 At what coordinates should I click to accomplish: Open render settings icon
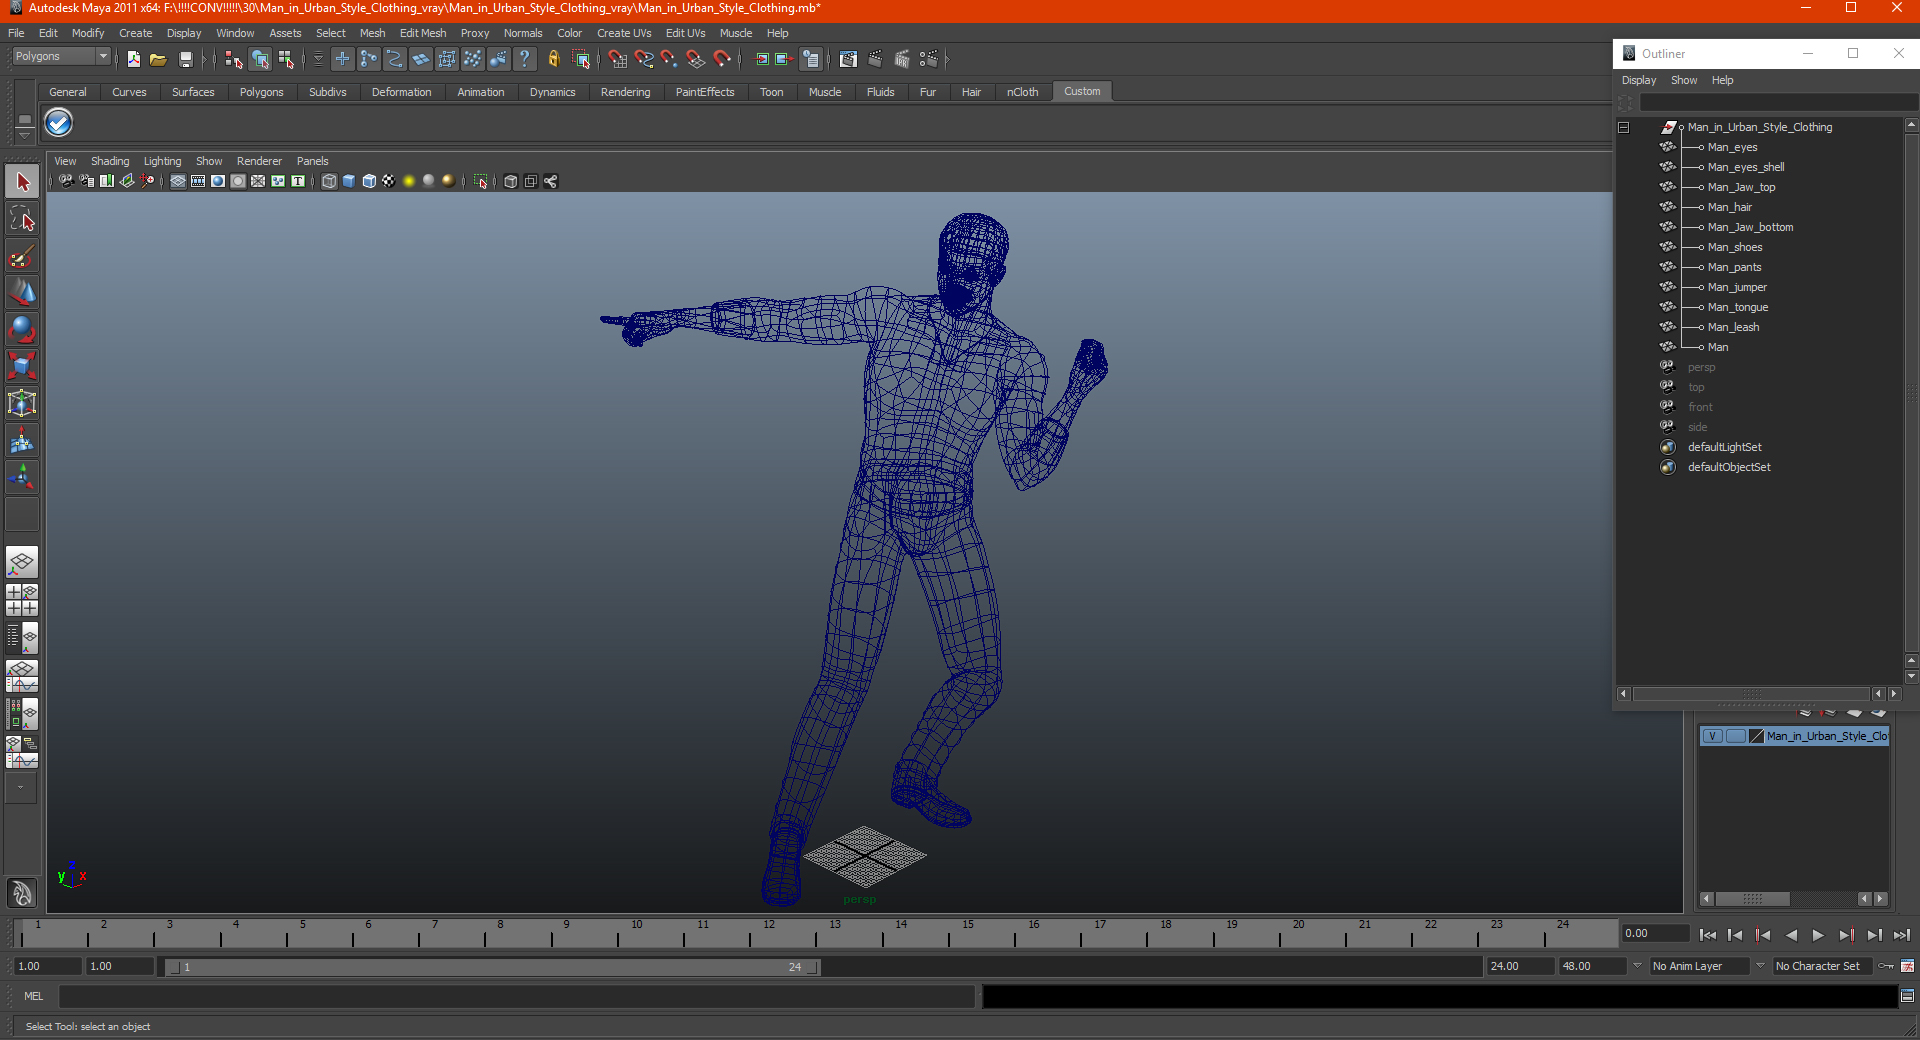click(x=929, y=59)
